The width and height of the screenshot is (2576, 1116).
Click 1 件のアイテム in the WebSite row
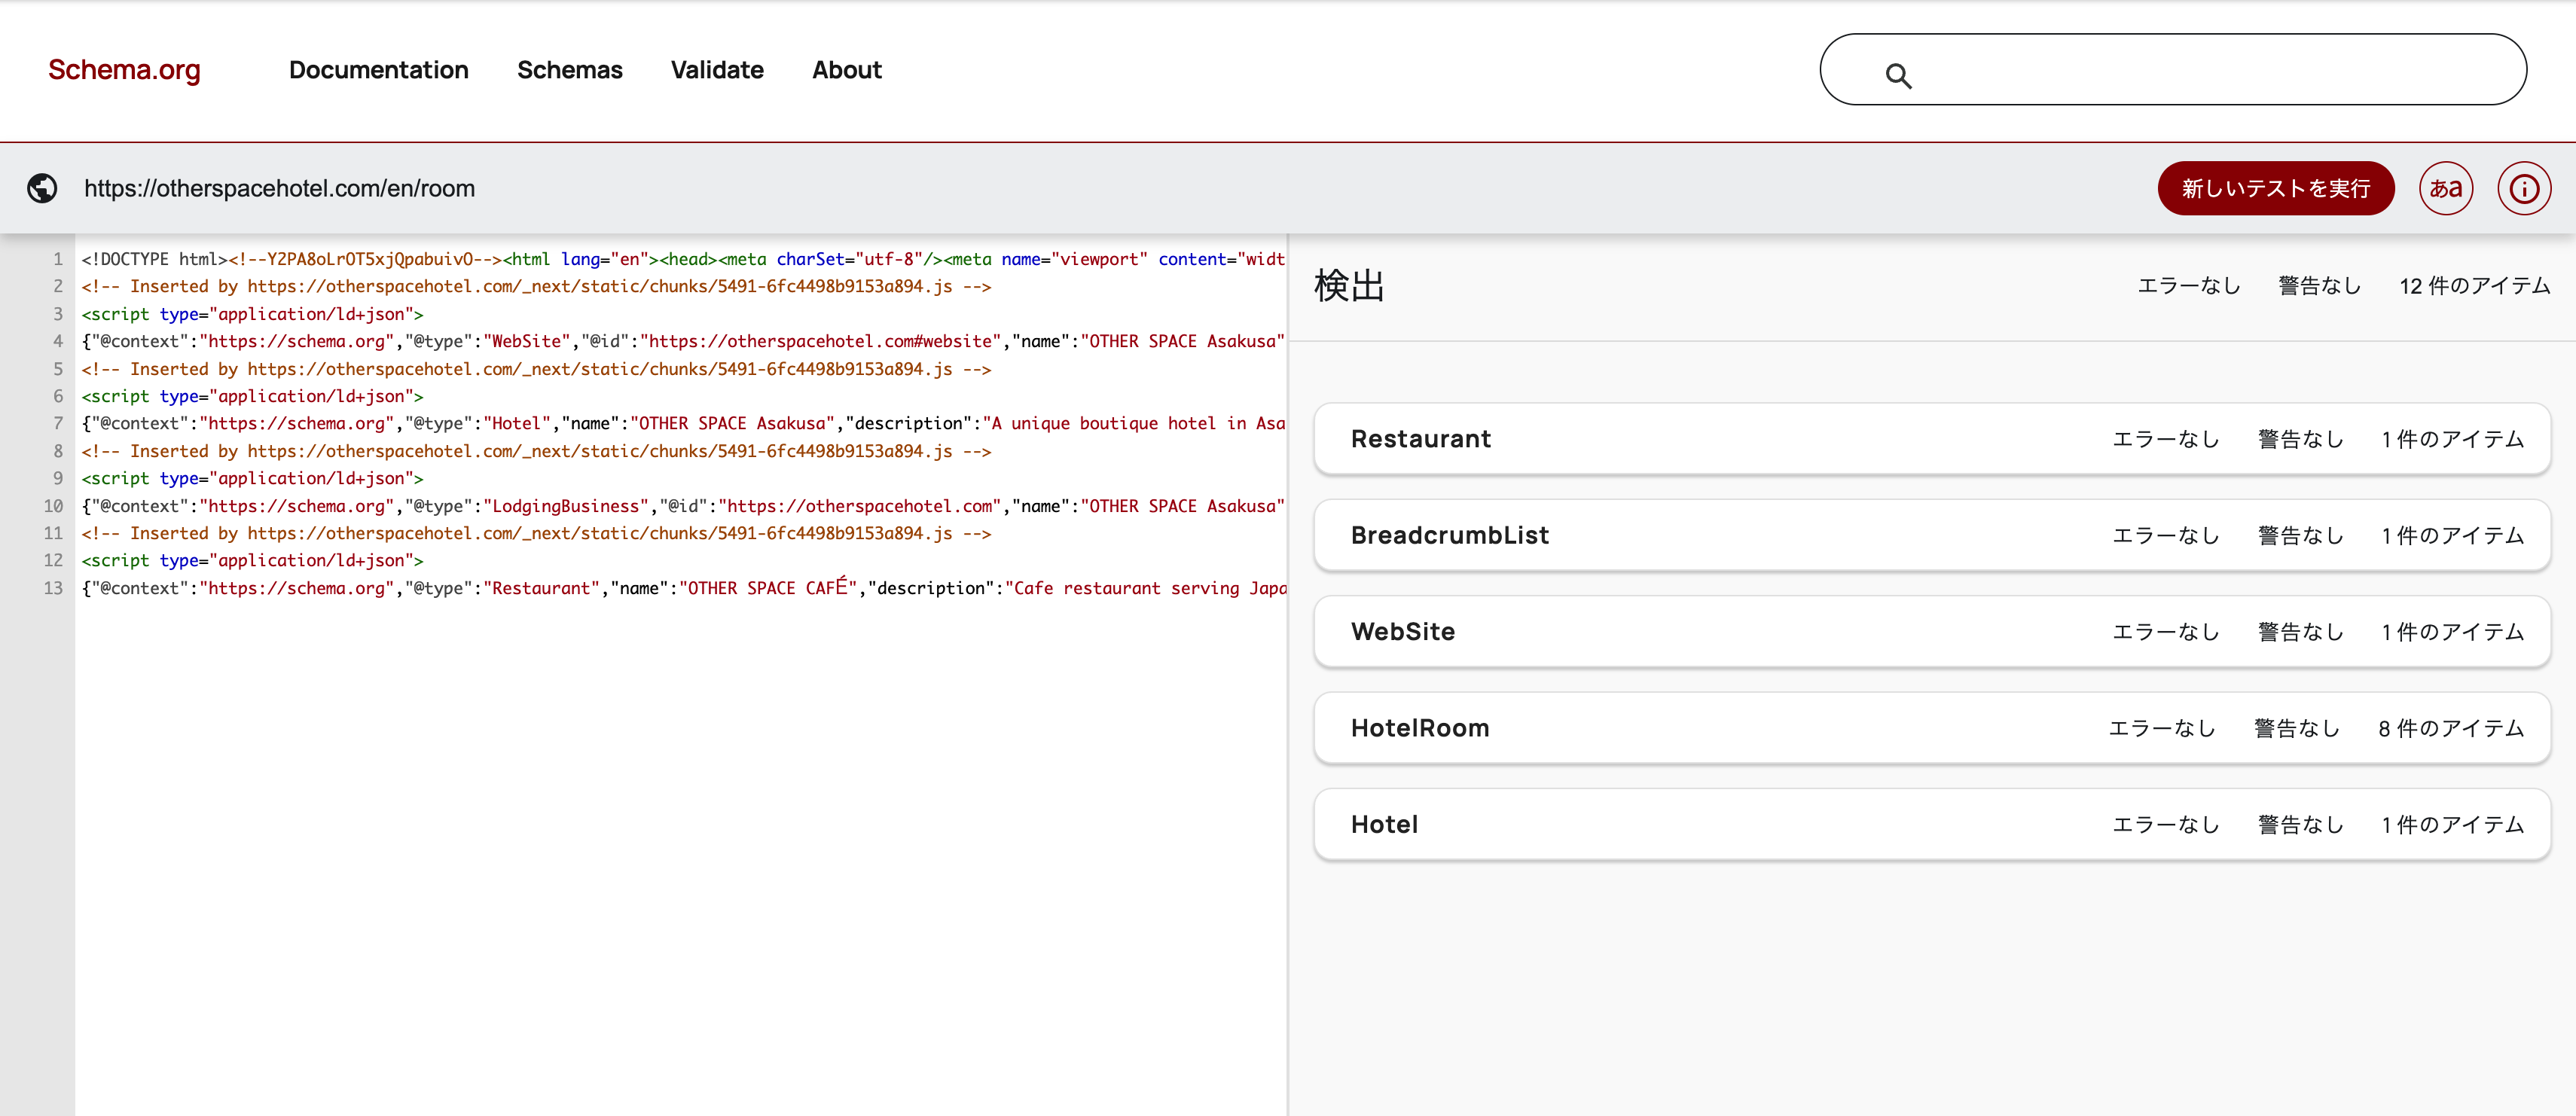click(x=2453, y=632)
